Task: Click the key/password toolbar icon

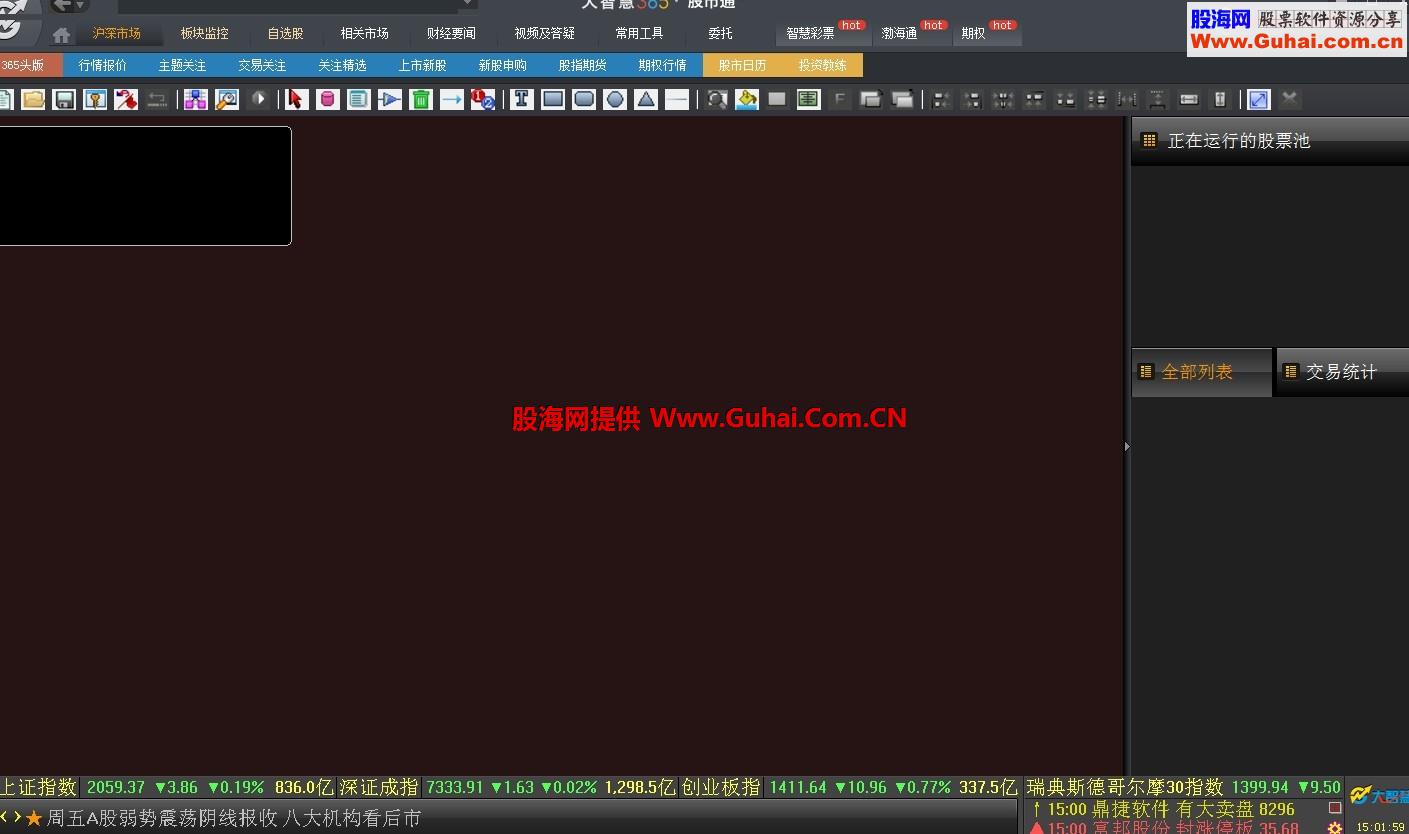Action: [x=95, y=99]
